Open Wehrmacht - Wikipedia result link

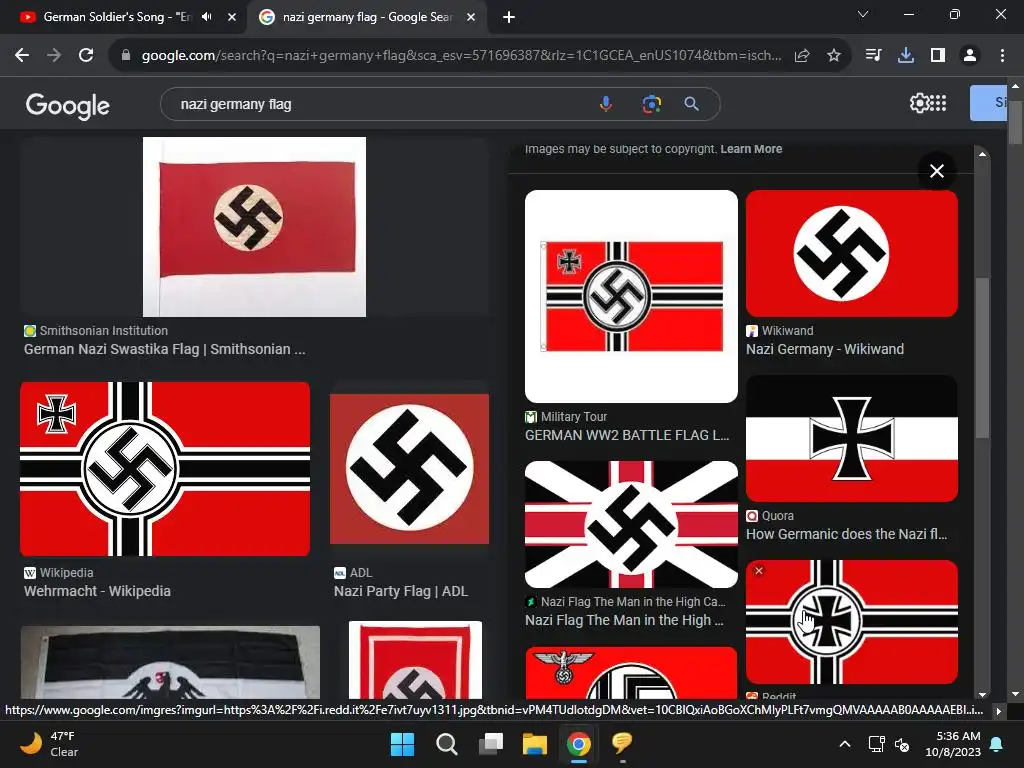tap(97, 591)
